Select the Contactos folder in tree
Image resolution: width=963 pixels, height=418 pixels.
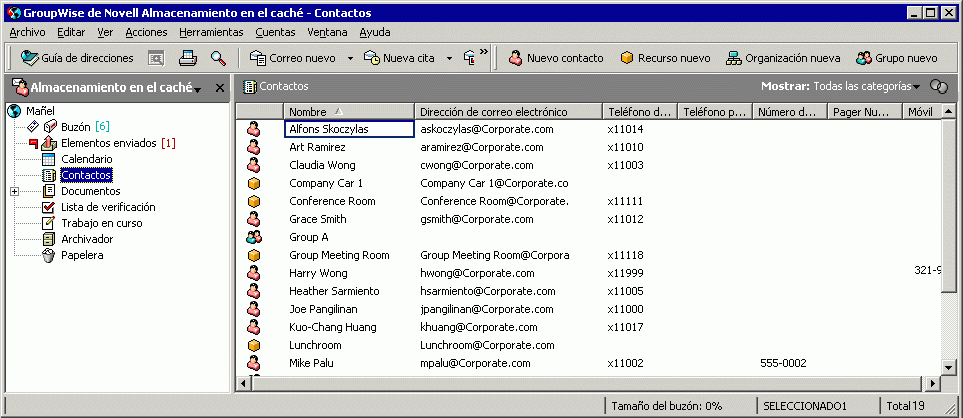[86, 175]
